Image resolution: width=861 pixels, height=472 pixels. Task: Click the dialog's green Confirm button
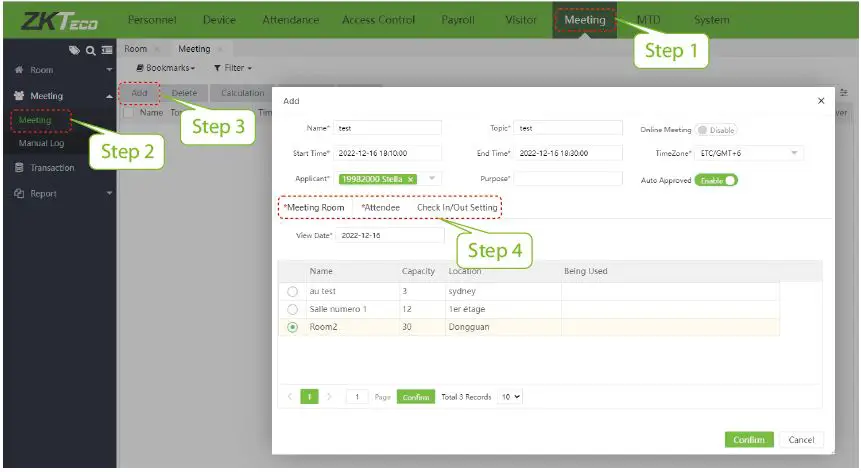749,440
